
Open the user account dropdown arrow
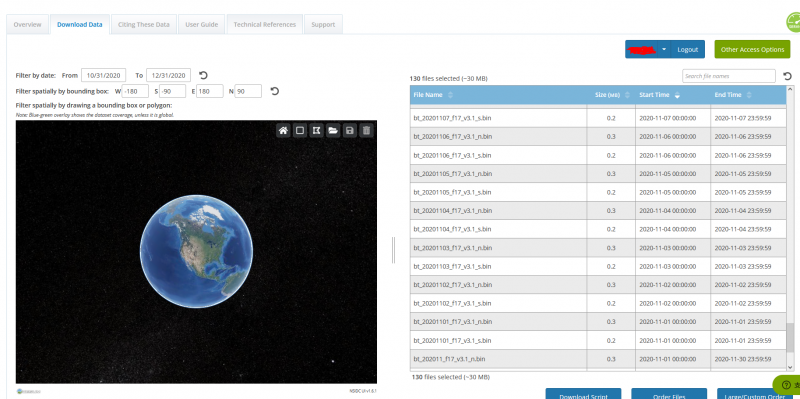tap(664, 49)
